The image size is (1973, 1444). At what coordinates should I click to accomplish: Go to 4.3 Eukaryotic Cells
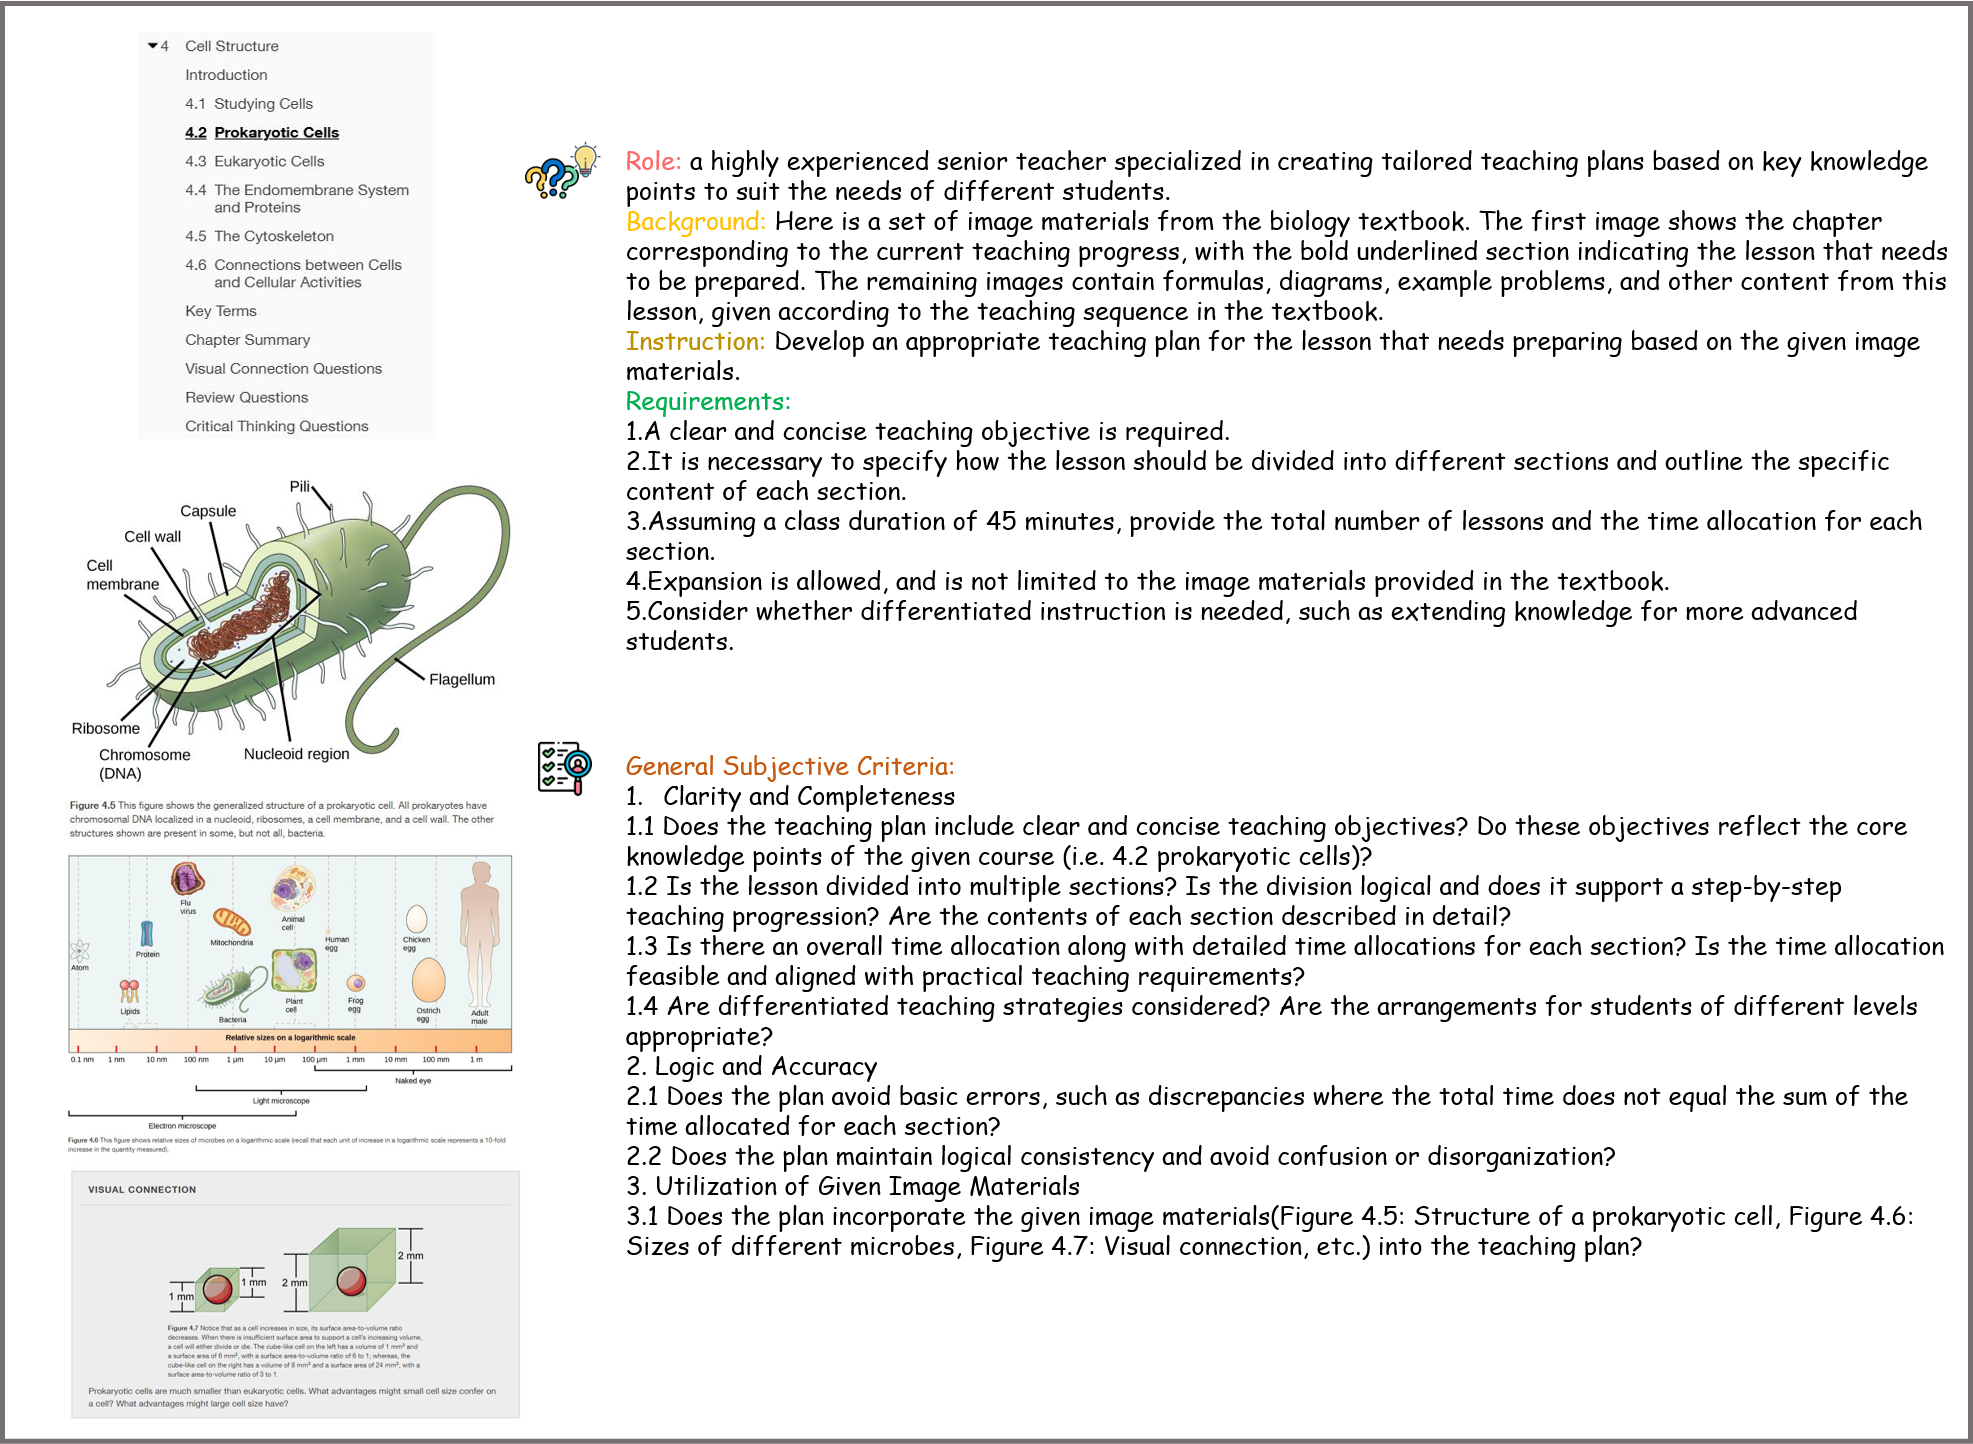click(255, 162)
